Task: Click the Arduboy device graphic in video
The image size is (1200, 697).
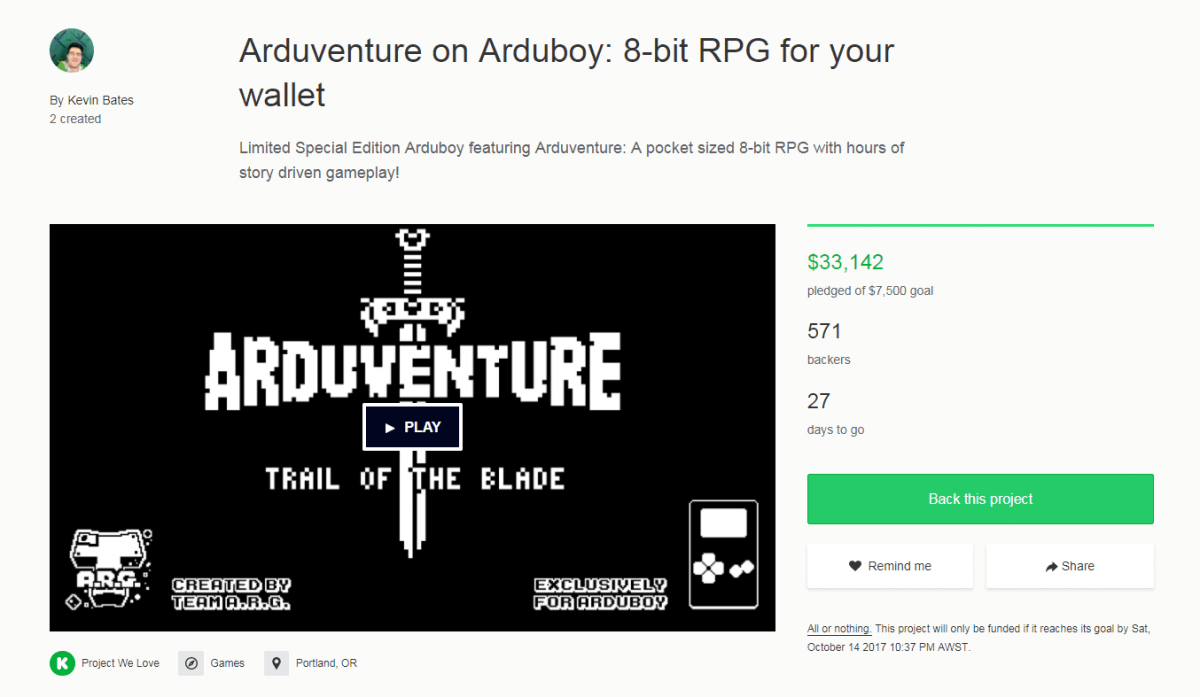Action: coord(723,555)
